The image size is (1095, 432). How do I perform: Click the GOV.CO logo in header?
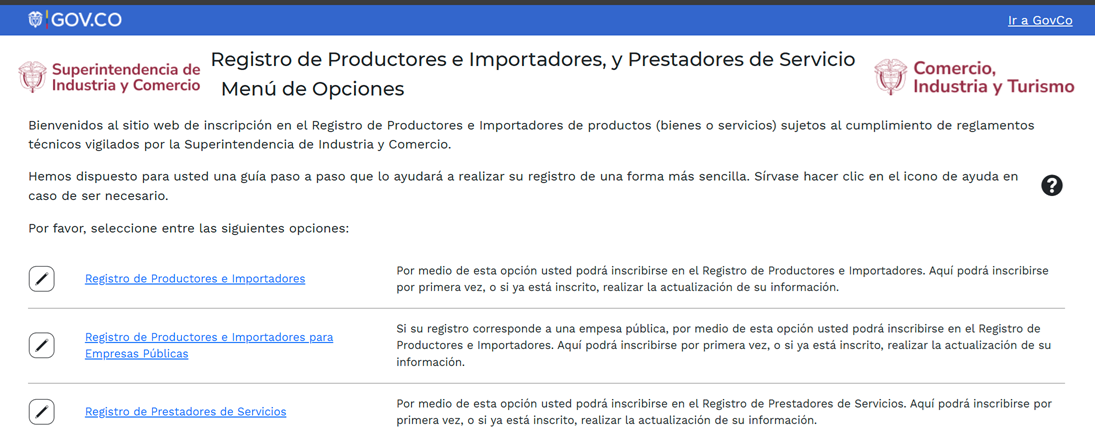click(x=75, y=20)
